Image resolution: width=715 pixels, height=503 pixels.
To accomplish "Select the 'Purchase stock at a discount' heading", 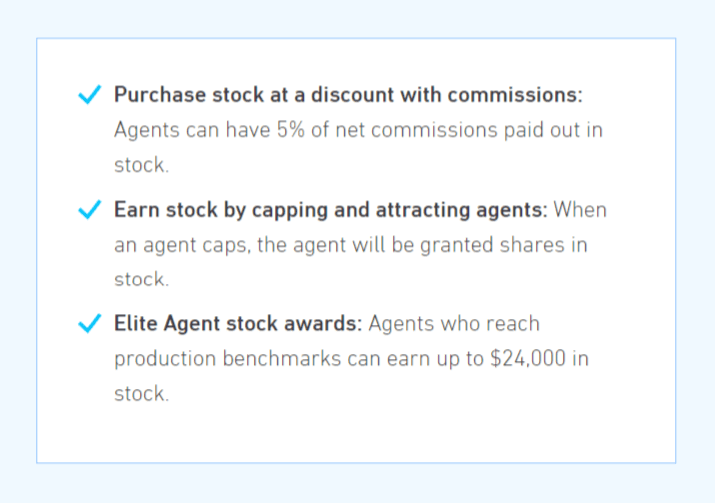I will tap(348, 95).
